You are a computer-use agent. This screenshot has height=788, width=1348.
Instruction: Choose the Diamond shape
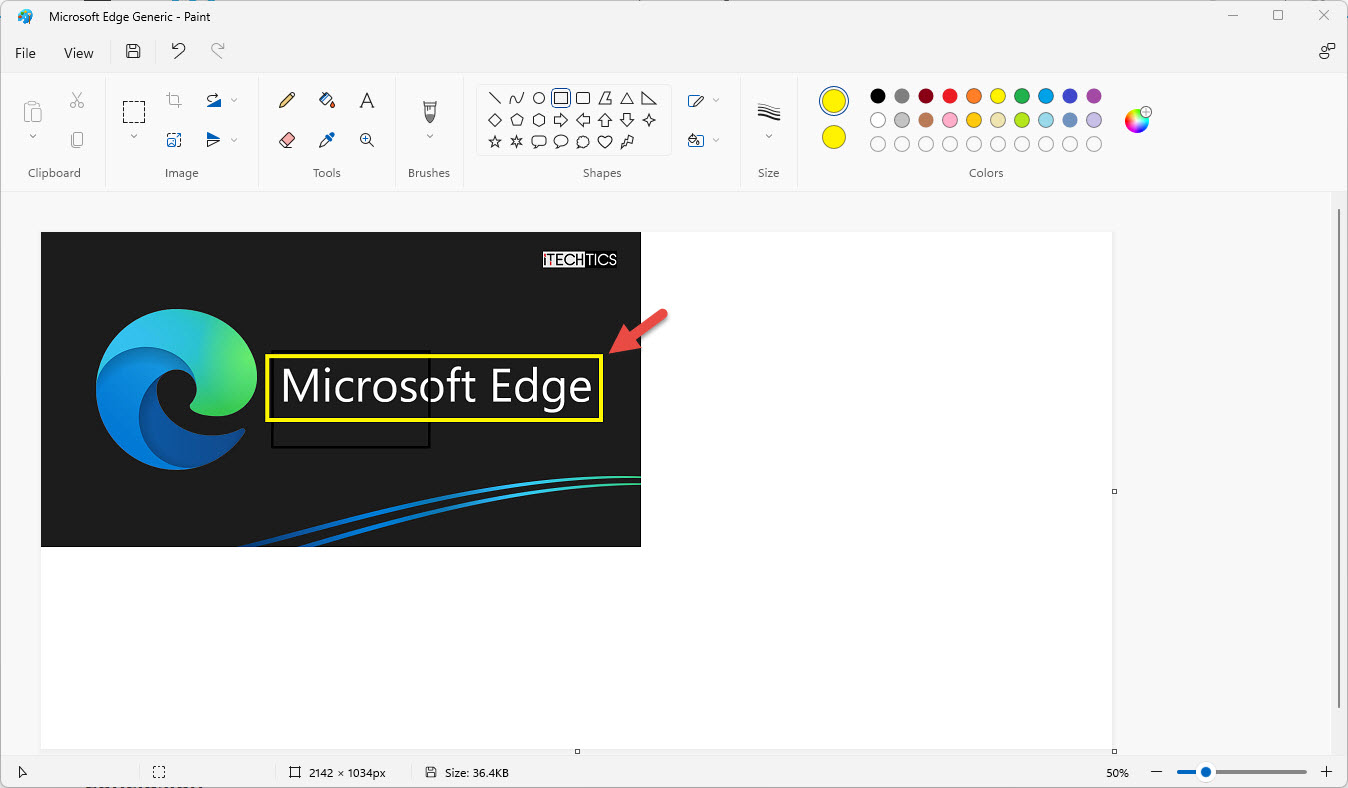click(495, 120)
